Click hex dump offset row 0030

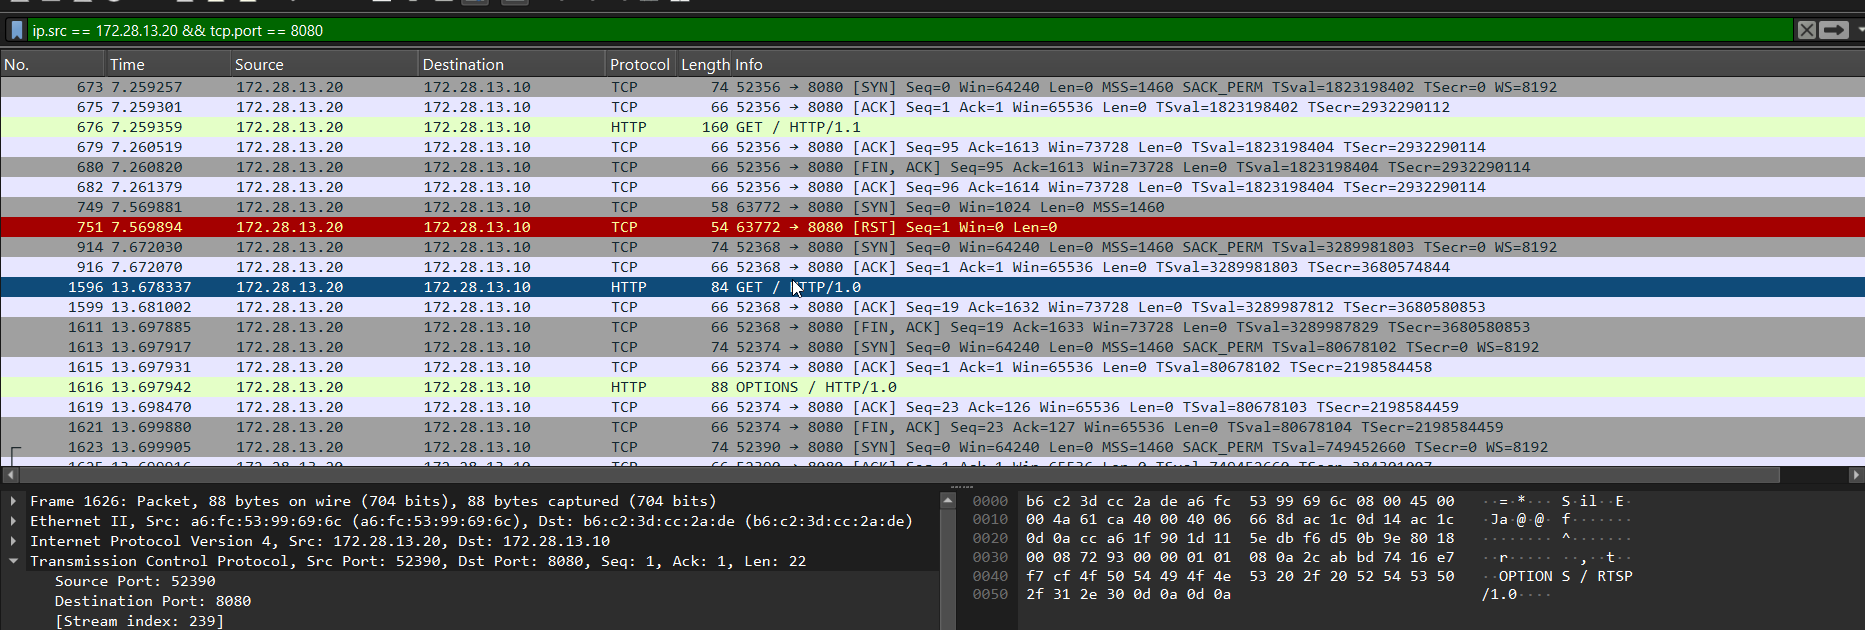coord(990,557)
